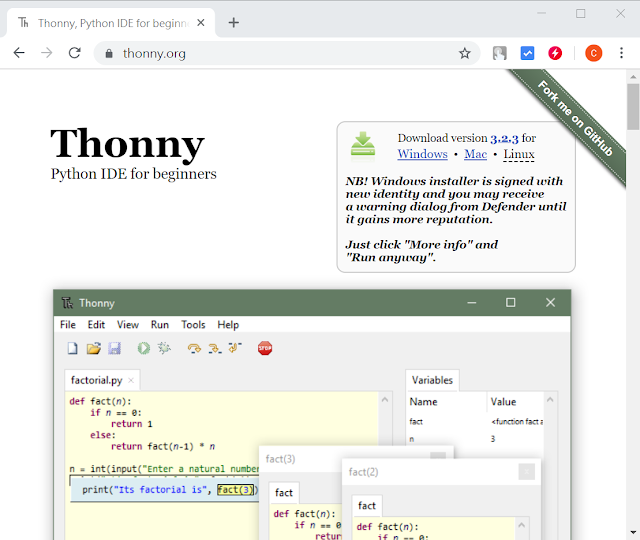Screen dimensions: 640x540
Task: Click the Thonny page heading
Action: click(127, 145)
